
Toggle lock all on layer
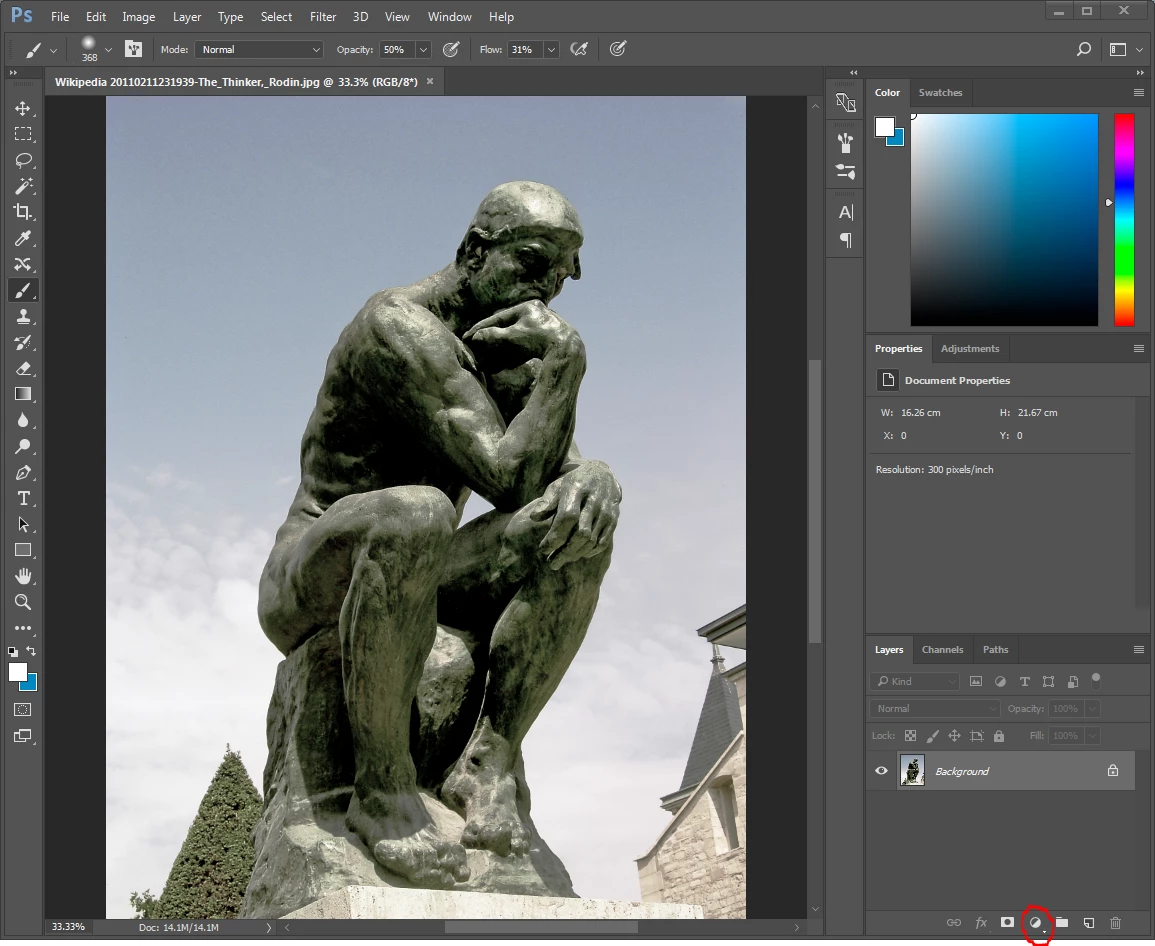(999, 736)
